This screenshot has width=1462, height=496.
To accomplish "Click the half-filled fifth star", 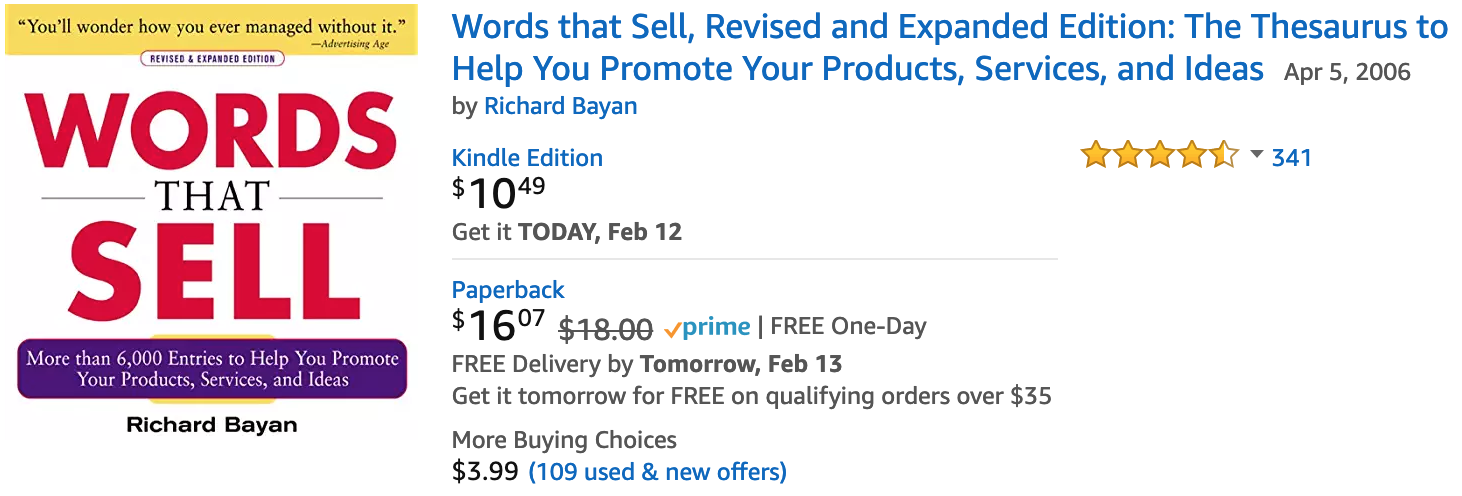I will pyautogui.click(x=1224, y=156).
